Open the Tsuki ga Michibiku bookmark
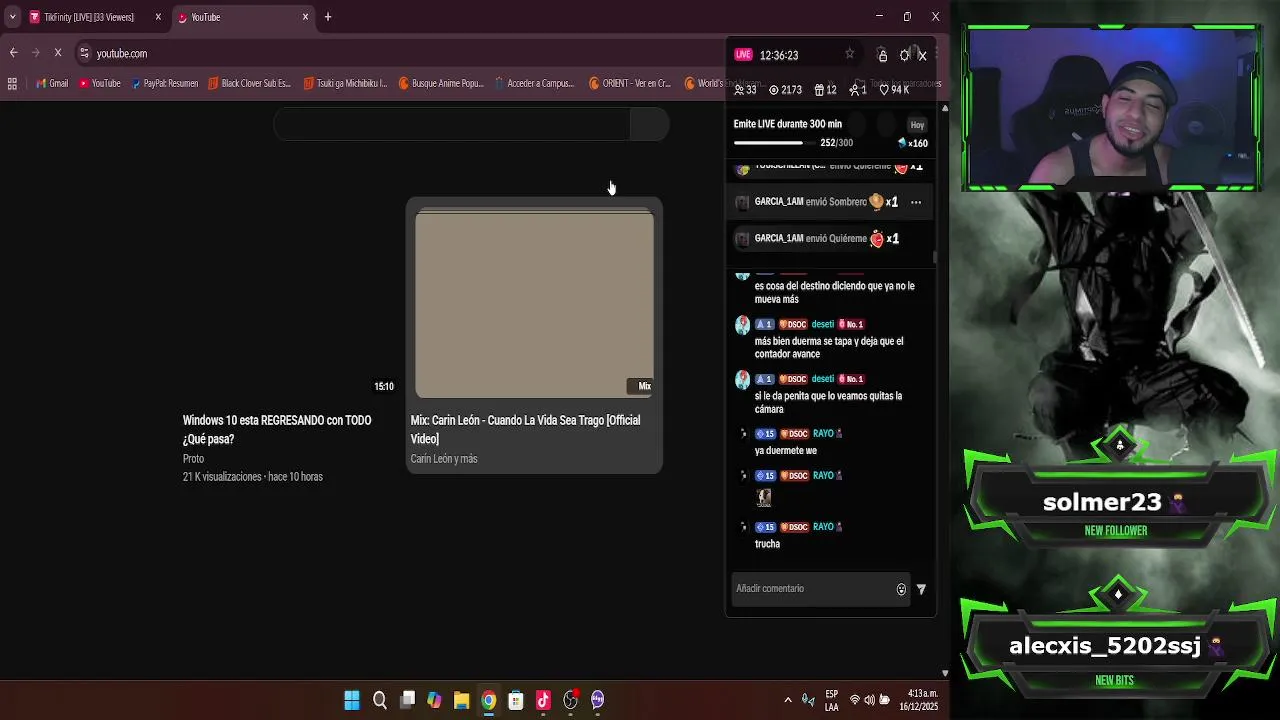This screenshot has width=1280, height=720. (x=345, y=83)
